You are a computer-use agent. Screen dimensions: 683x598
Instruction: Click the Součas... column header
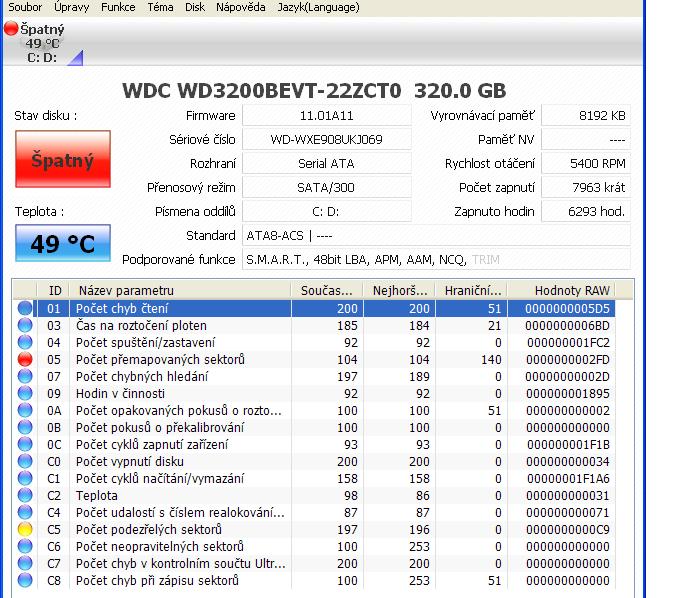(327, 291)
